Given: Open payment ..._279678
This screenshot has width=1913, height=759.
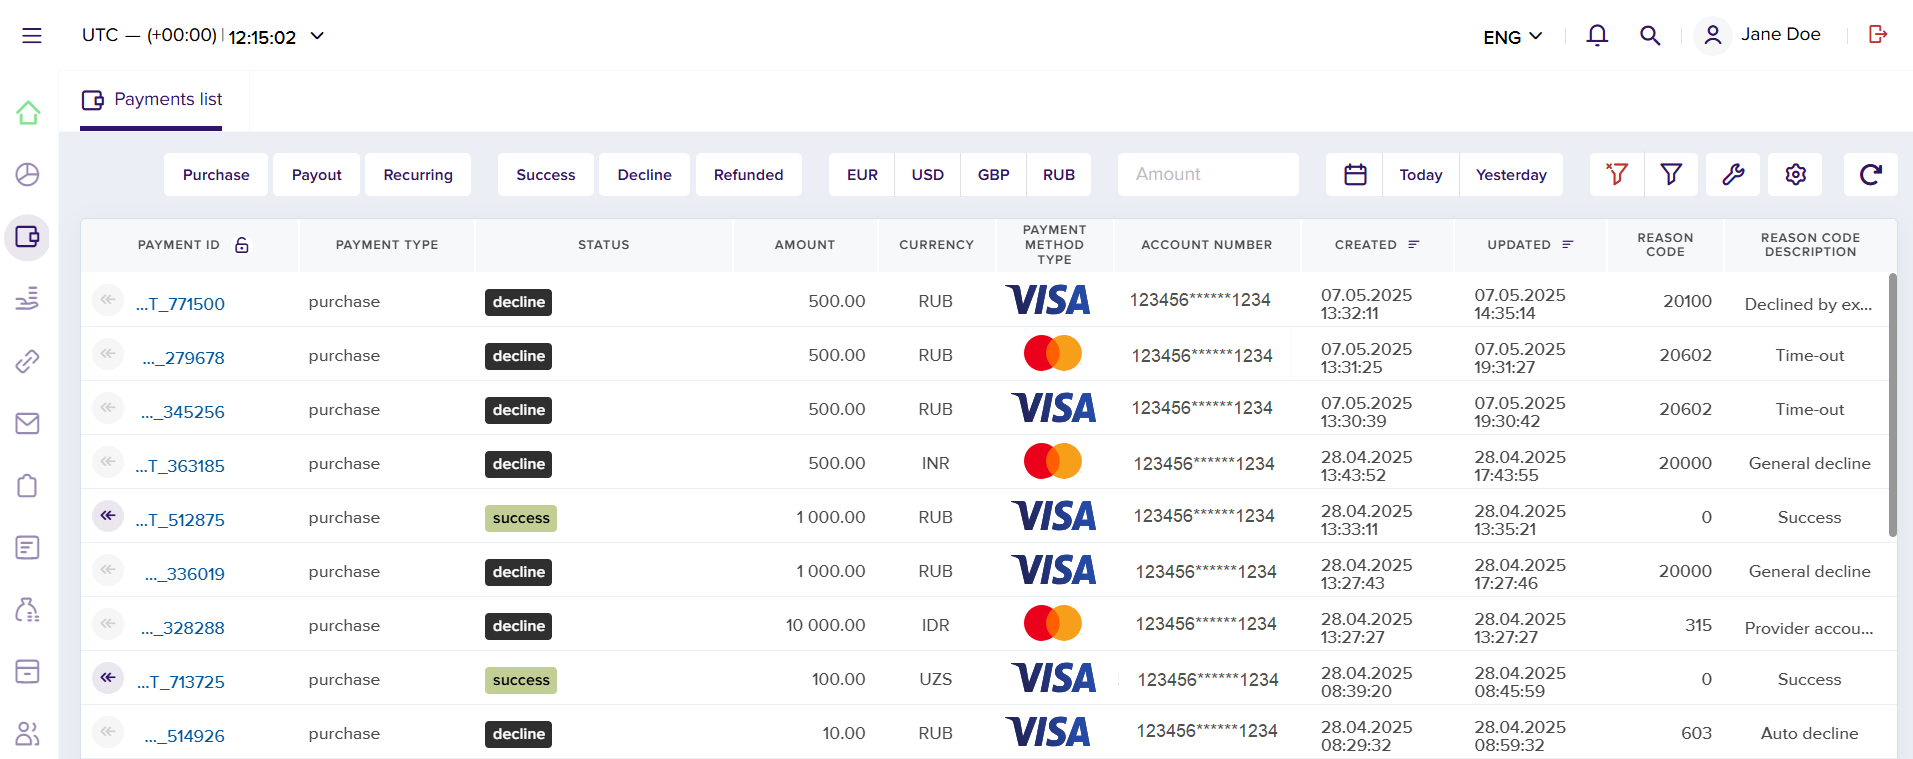Looking at the screenshot, I should tap(183, 358).
